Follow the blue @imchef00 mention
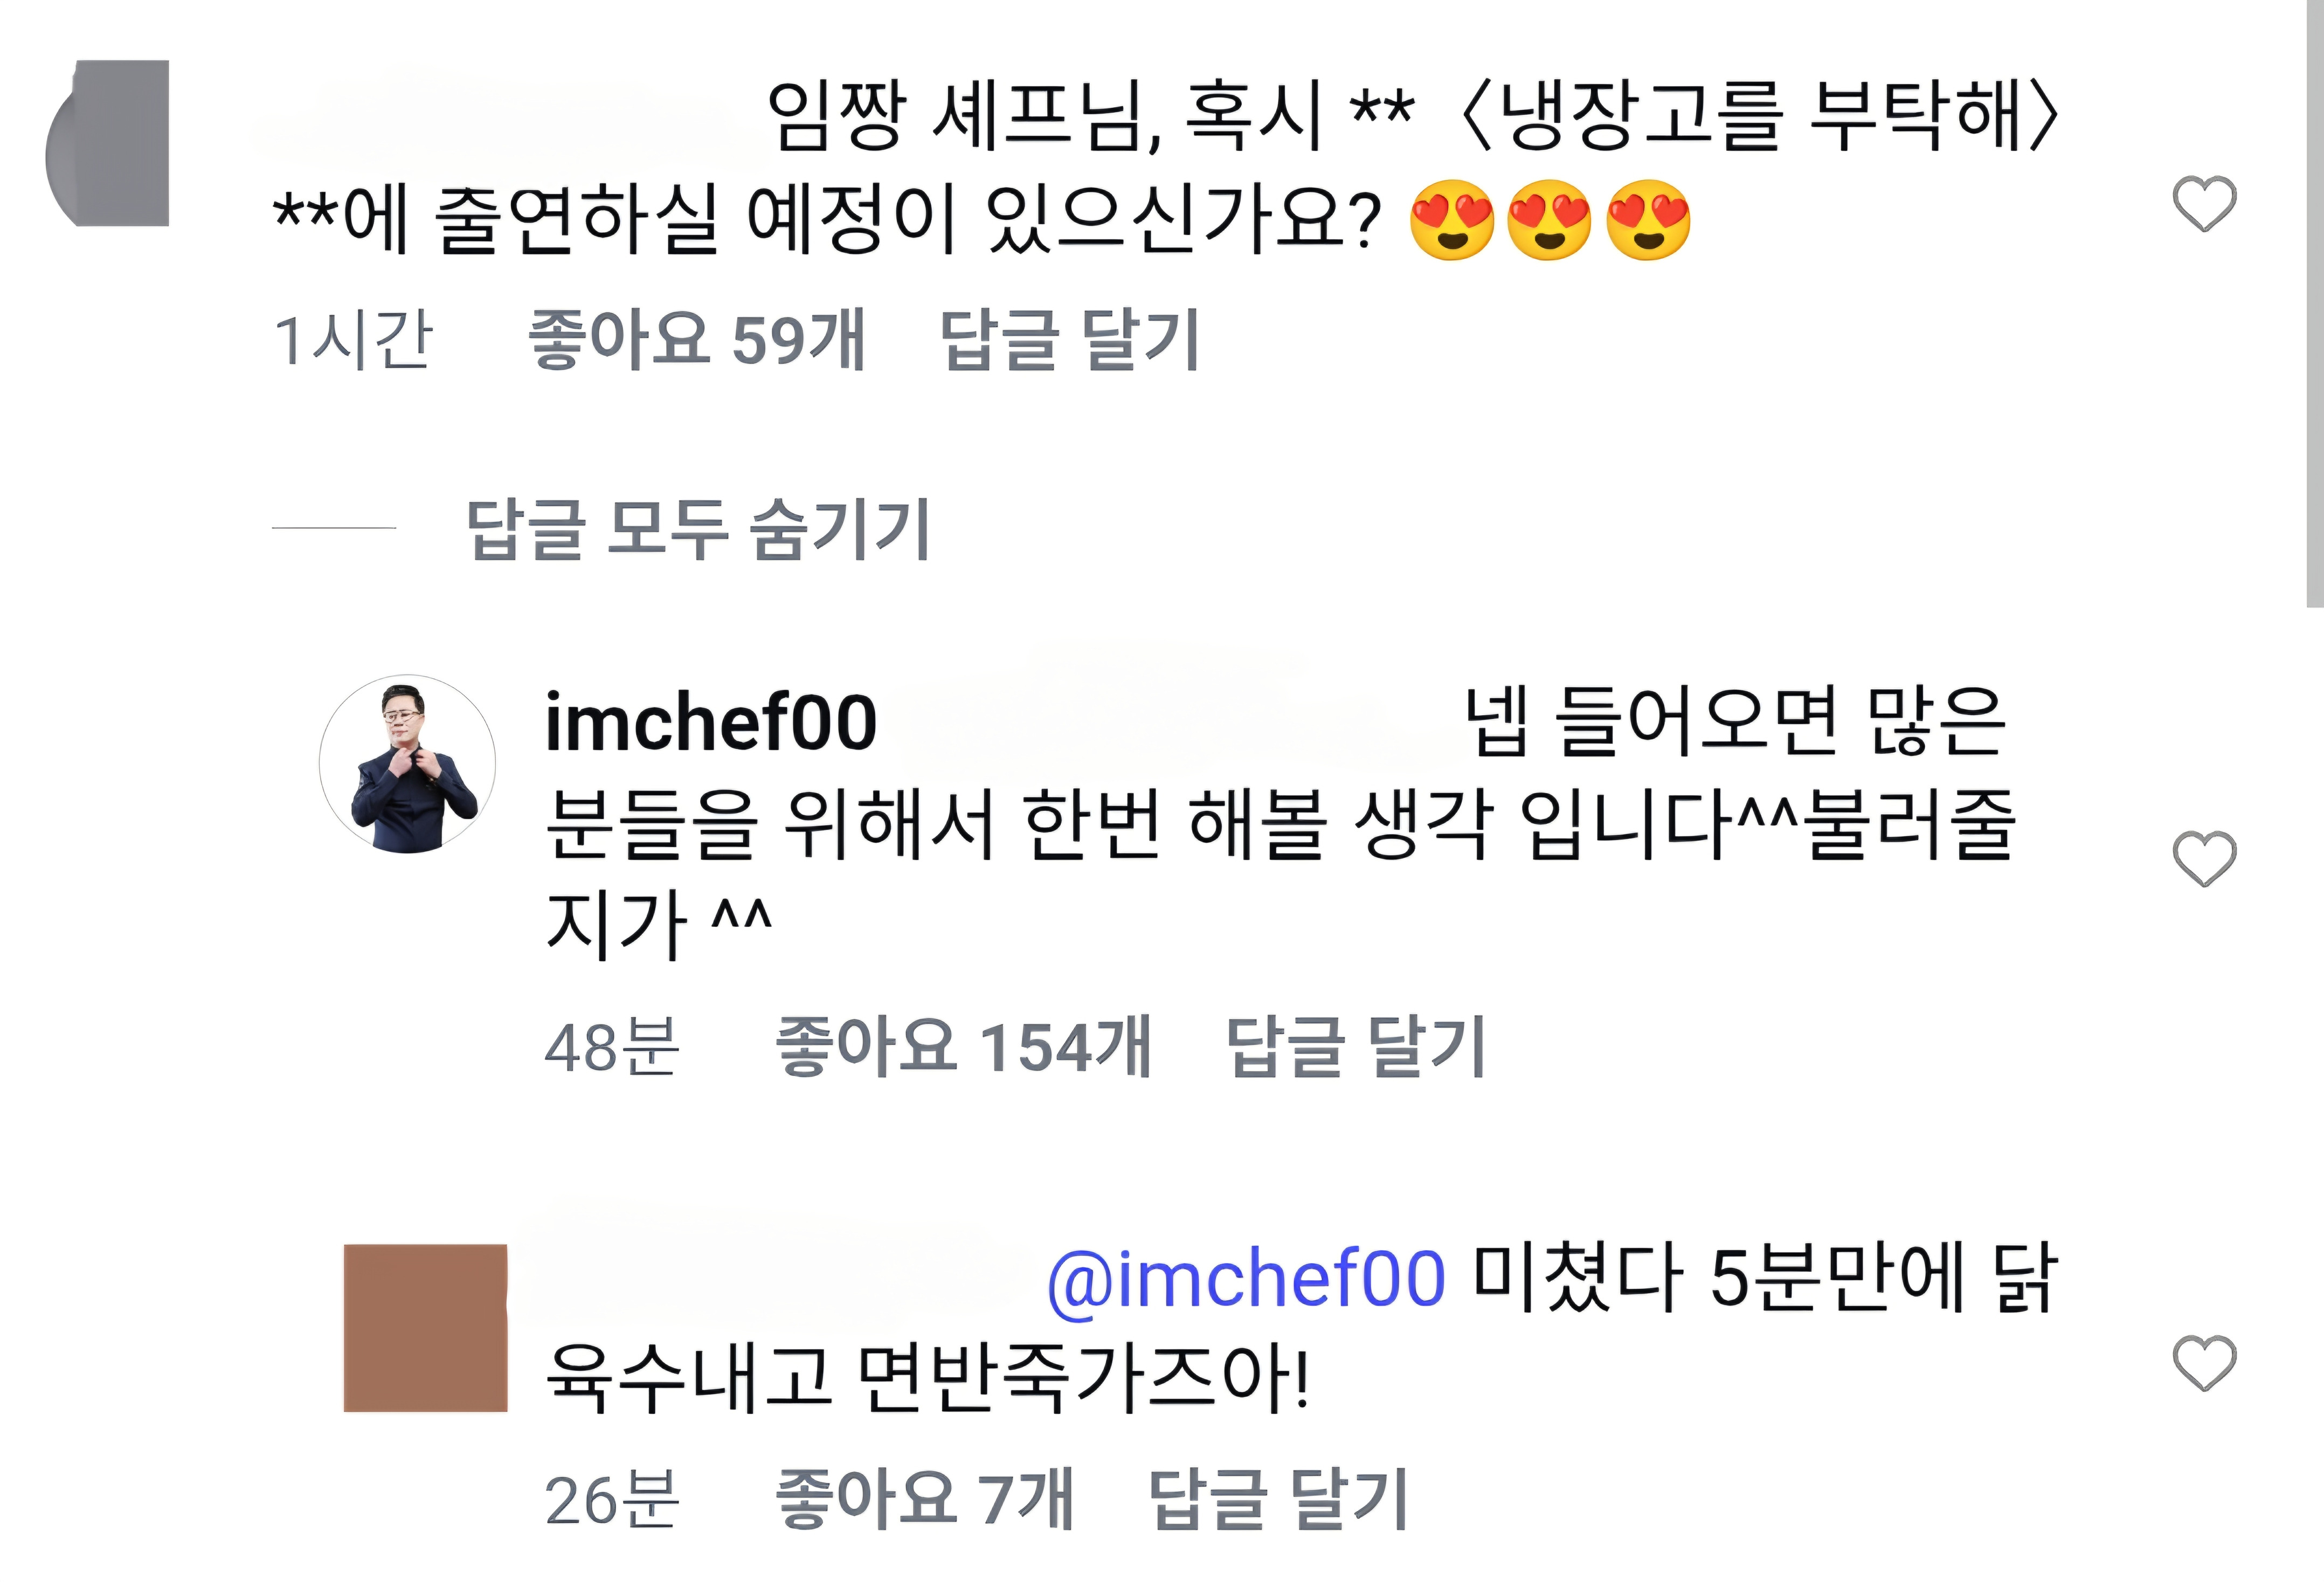This screenshot has width=2324, height=1582. (1245, 1278)
